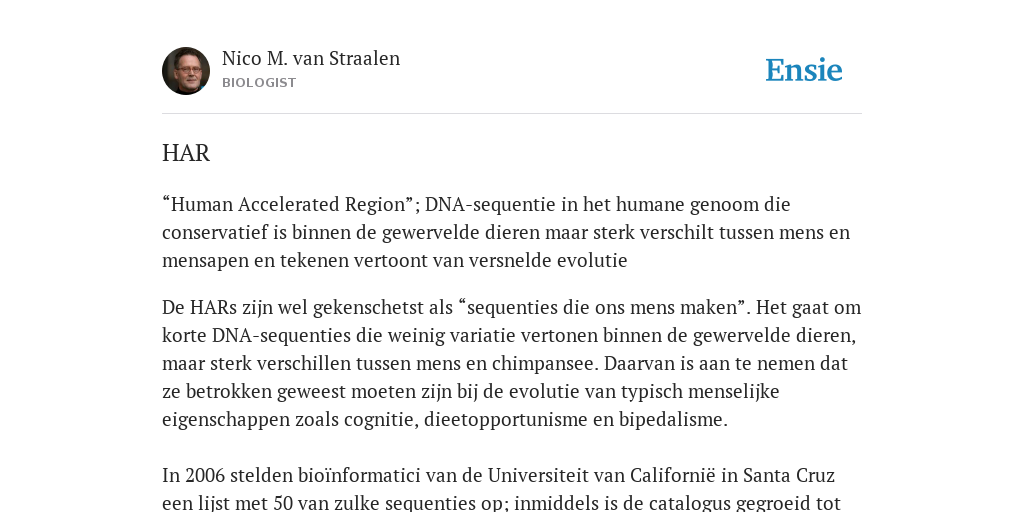Click the HAR heading
1024x512 pixels.
click(186, 153)
